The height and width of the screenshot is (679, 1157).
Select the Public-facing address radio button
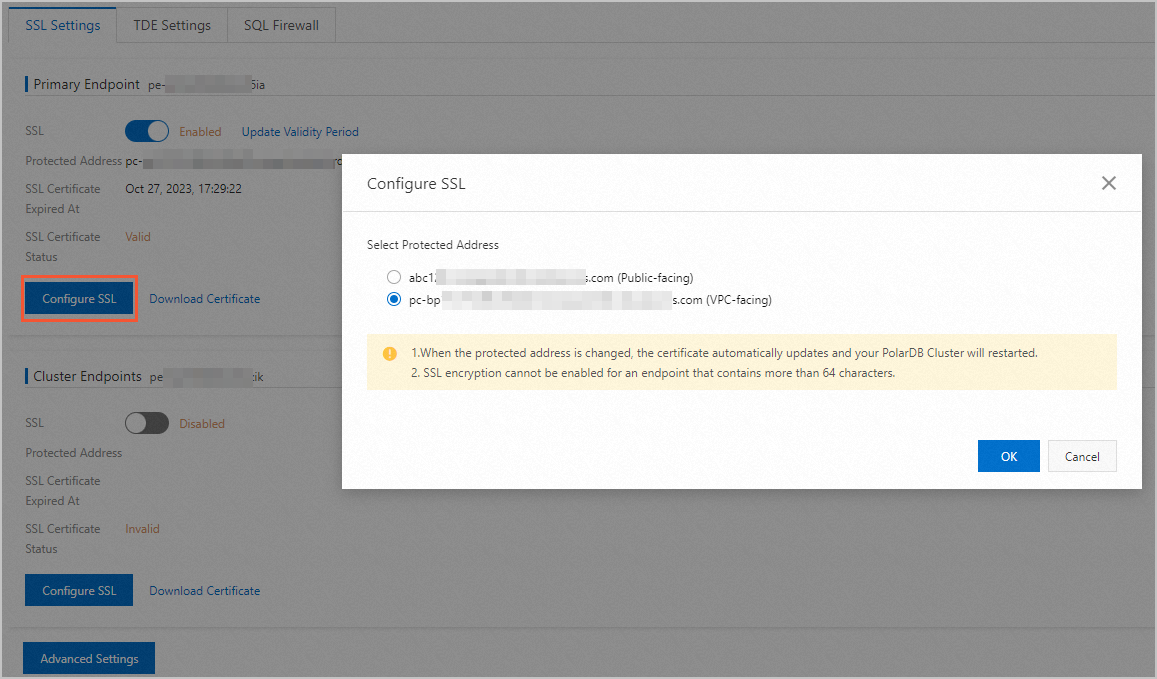394,277
